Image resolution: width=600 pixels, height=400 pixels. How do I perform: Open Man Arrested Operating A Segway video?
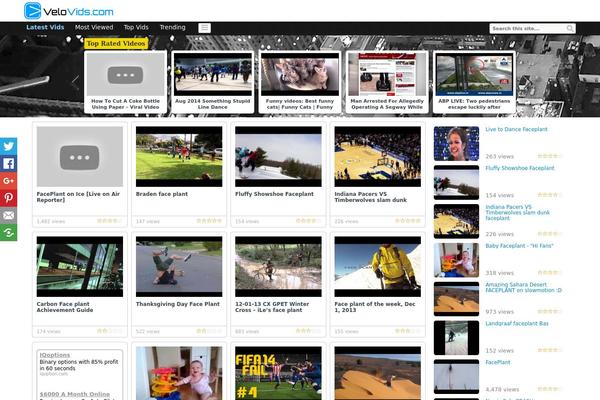[x=387, y=82]
